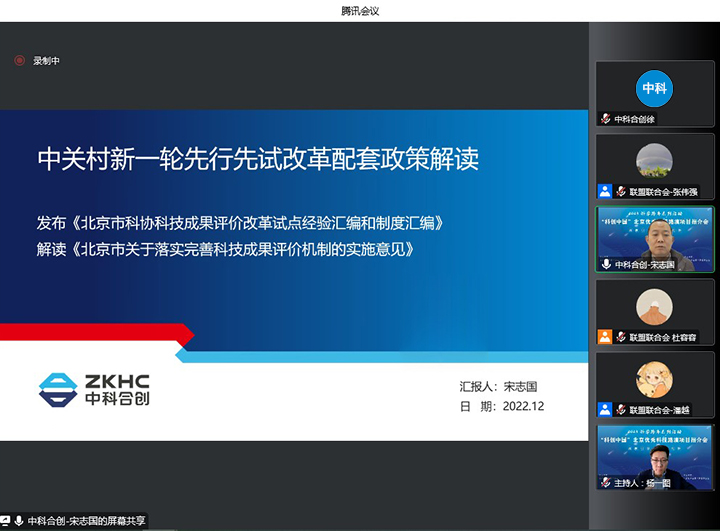
Task: Click mic icon beside 中科合创-宋志国的屏幕共享 label
Action: coord(19,521)
